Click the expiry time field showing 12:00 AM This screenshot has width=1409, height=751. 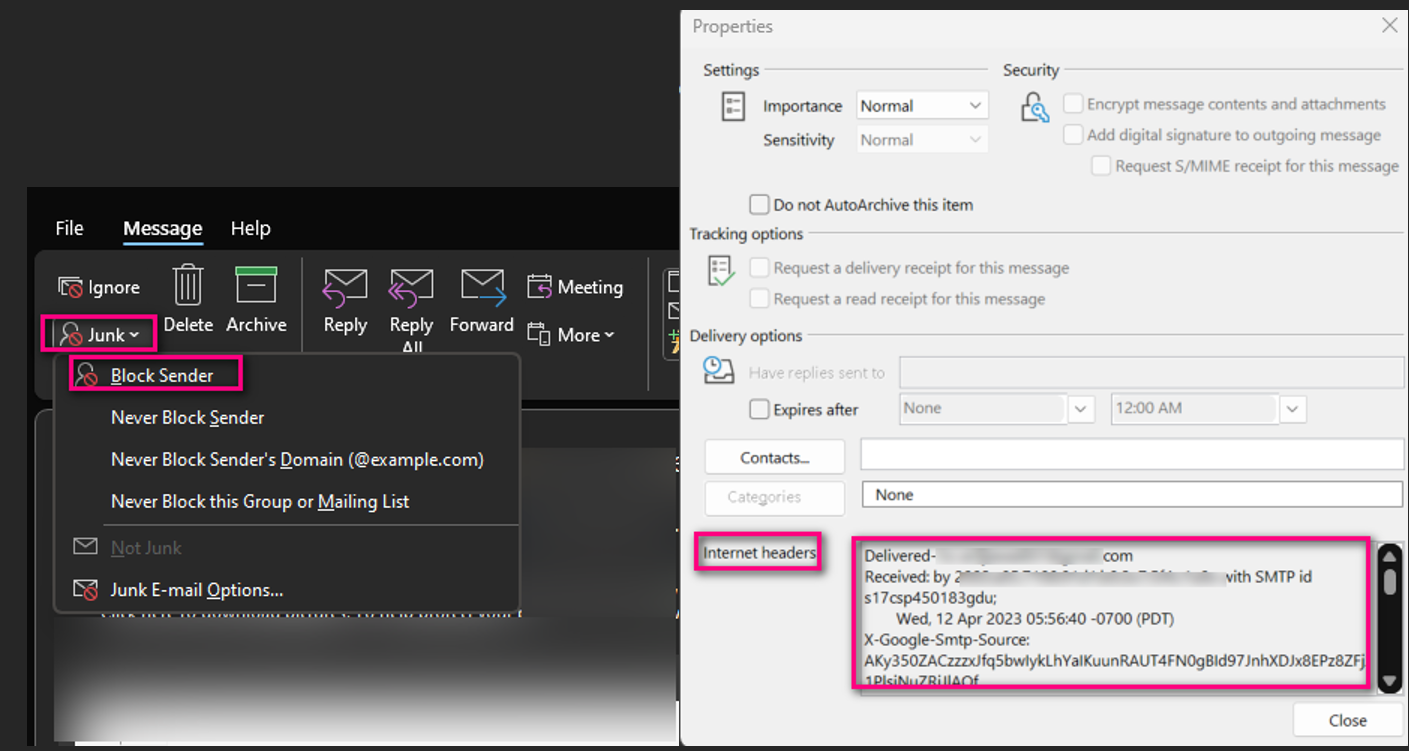pos(1195,409)
